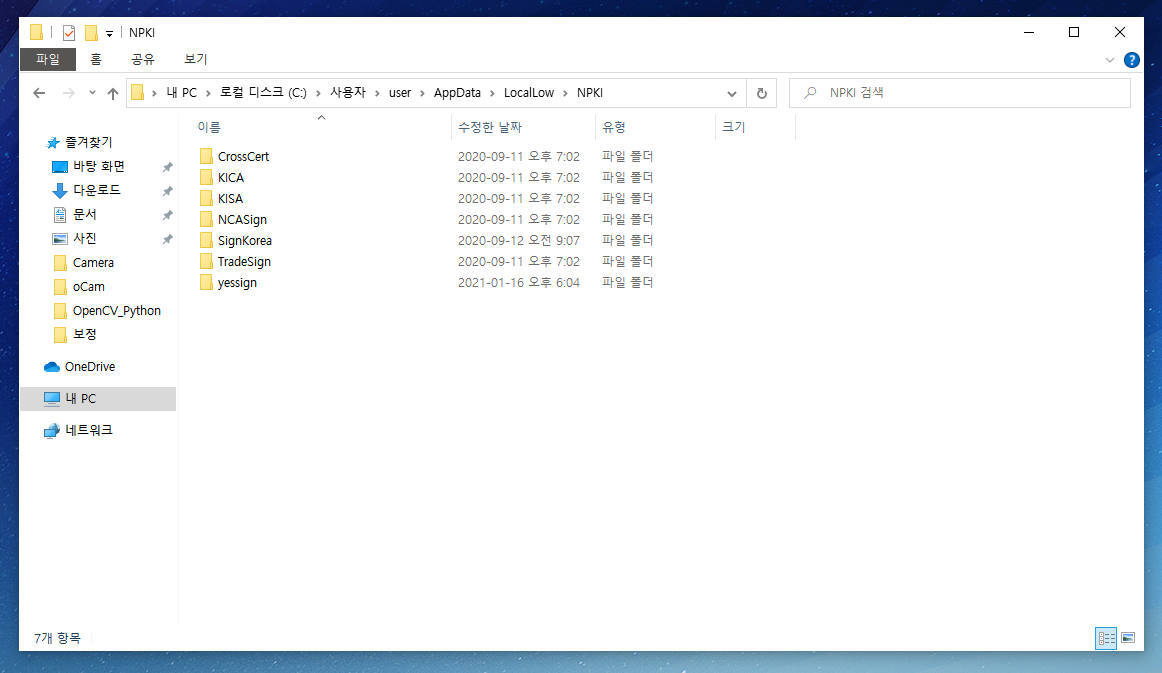The height and width of the screenshot is (673, 1162).
Task: Click LocalLow breadcrumb segment
Action: click(x=529, y=93)
